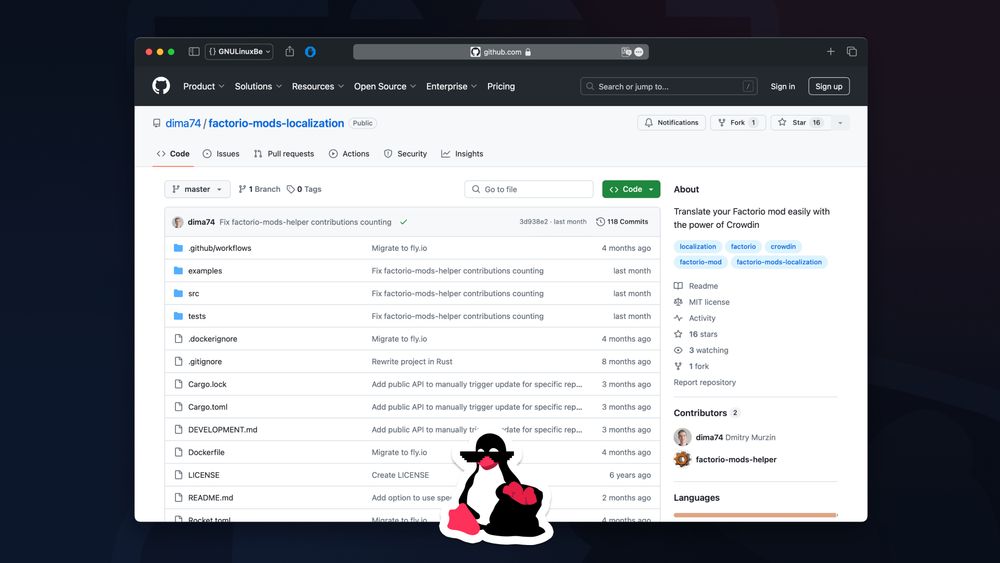Open the DEVELOPMENT.md file
This screenshot has width=1000, height=563.
[x=223, y=429]
